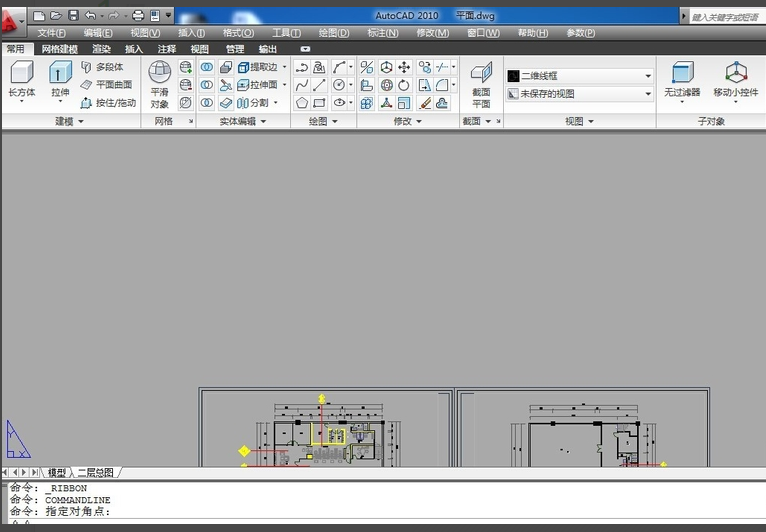Switch to the 二层总图 layout tab
Image resolution: width=766 pixels, height=532 pixels.
click(x=96, y=472)
